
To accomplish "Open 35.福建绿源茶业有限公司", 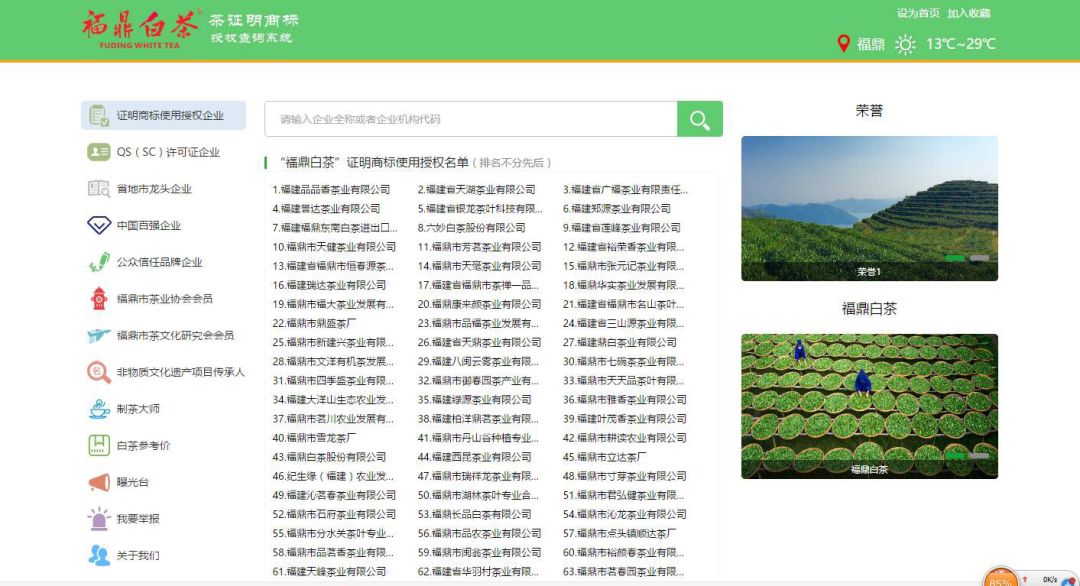I will (475, 399).
